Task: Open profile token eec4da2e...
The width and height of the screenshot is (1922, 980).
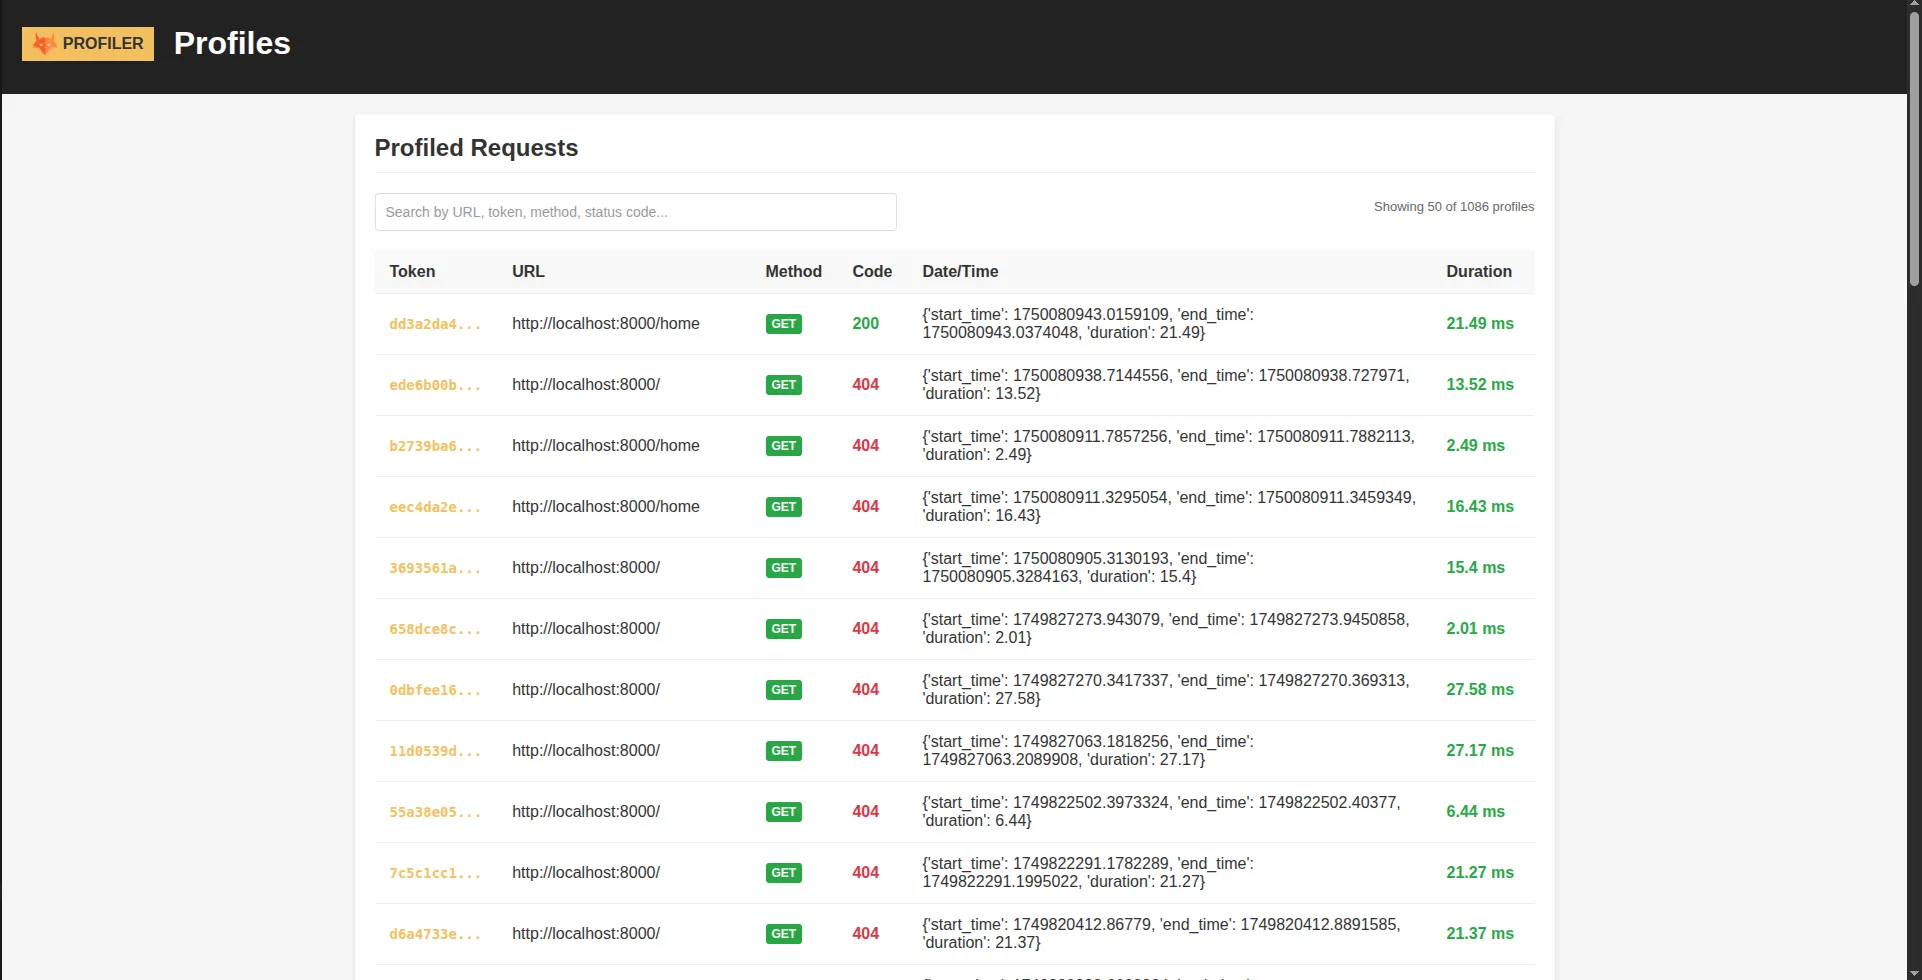Action: tap(435, 507)
